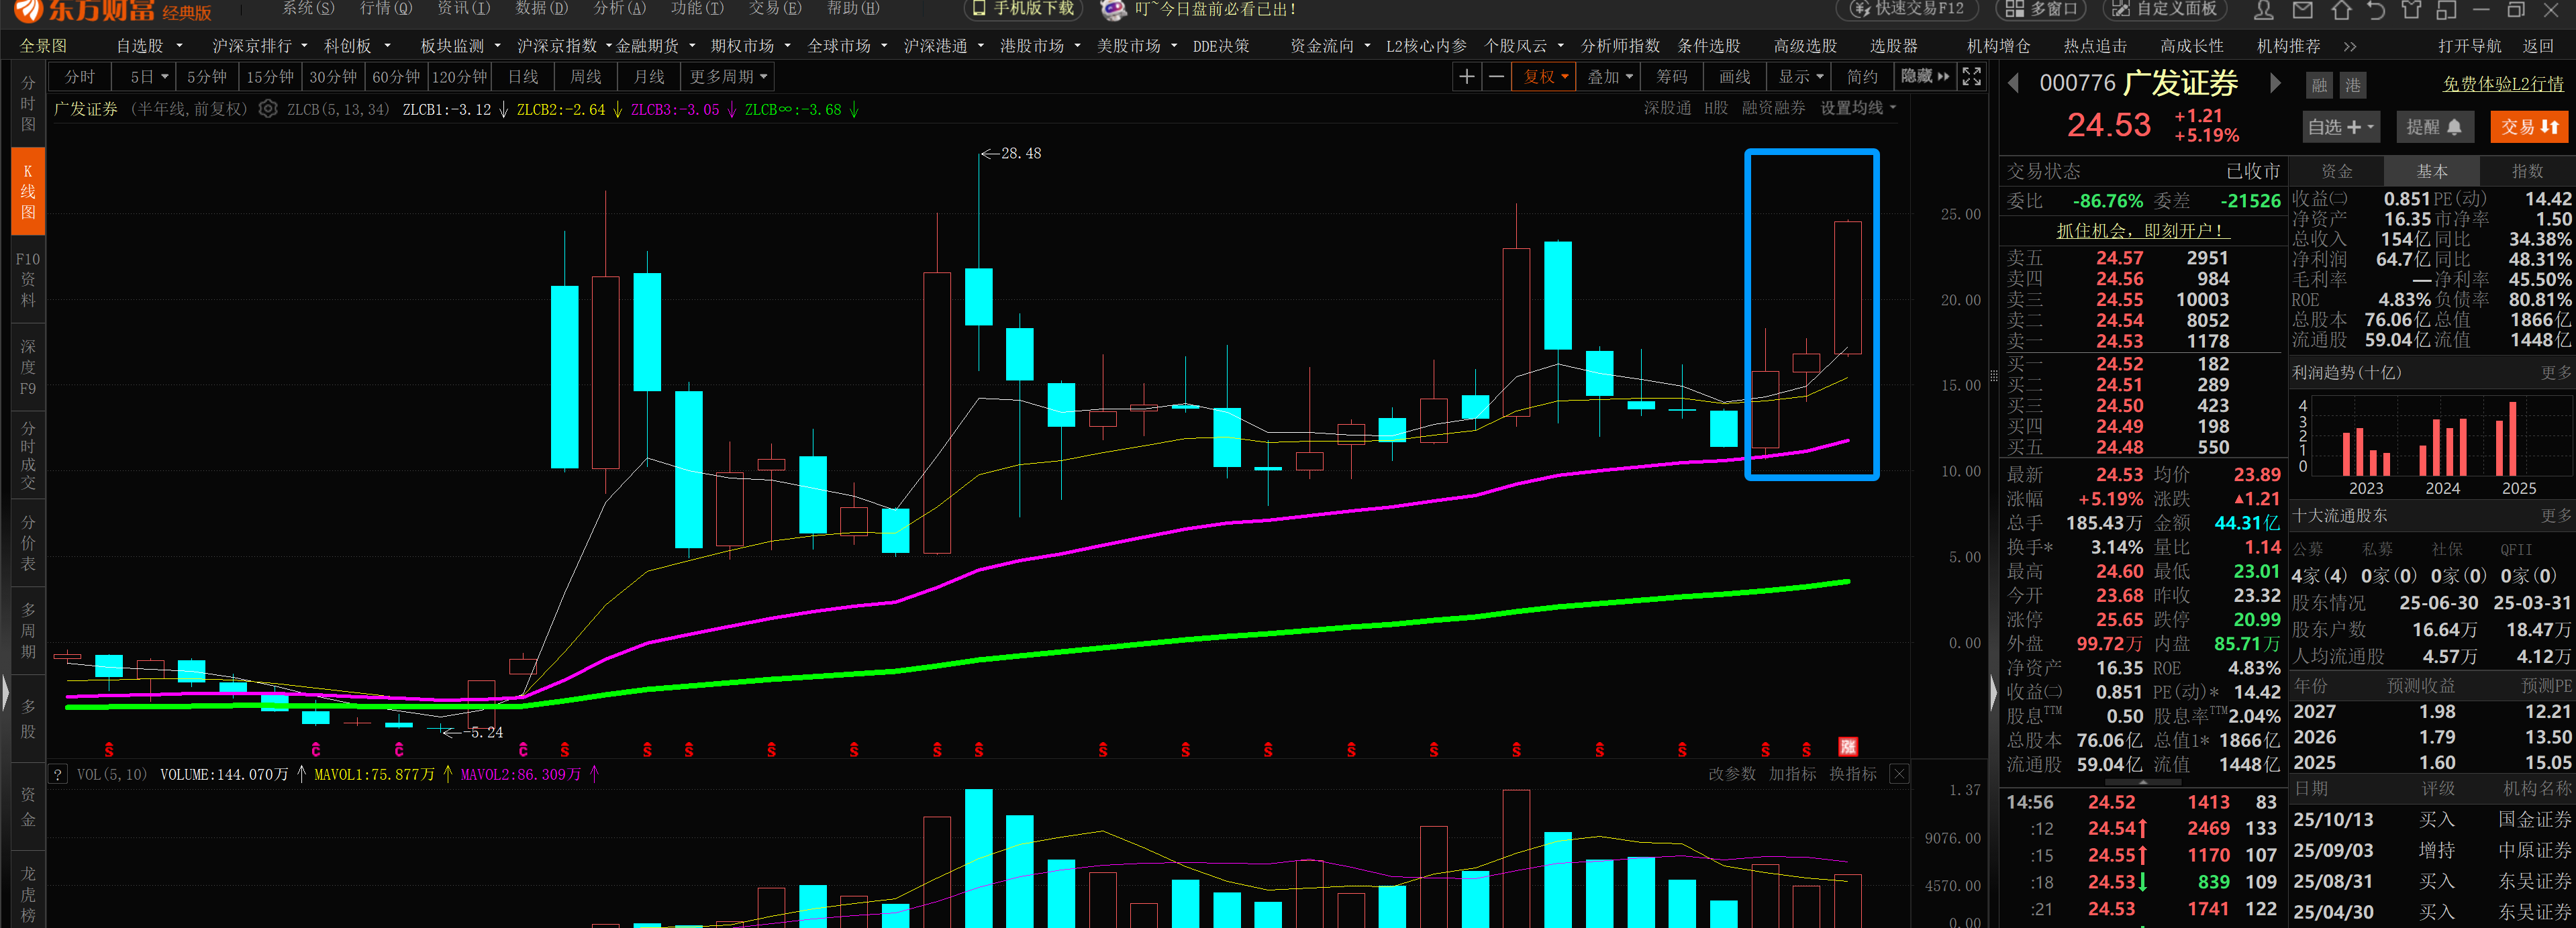The height and width of the screenshot is (928, 2576).
Task: Switch to 日线 daily chart tab
Action: 523,77
